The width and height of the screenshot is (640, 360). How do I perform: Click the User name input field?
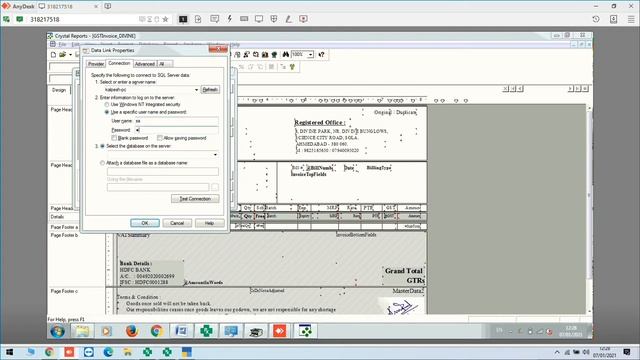pos(176,121)
